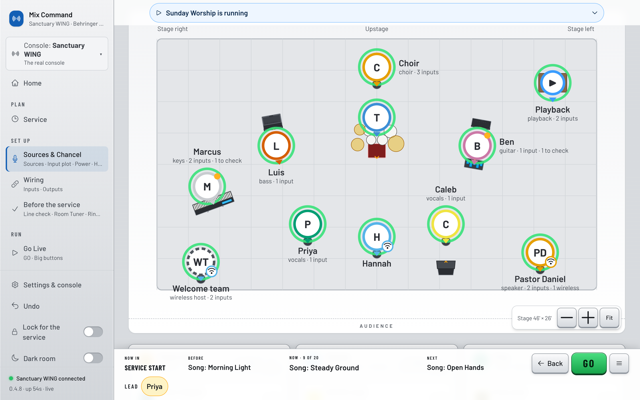Viewport: 640px width, 400px height.
Task: Click the Stage 46' × 26' size label
Action: tap(534, 318)
